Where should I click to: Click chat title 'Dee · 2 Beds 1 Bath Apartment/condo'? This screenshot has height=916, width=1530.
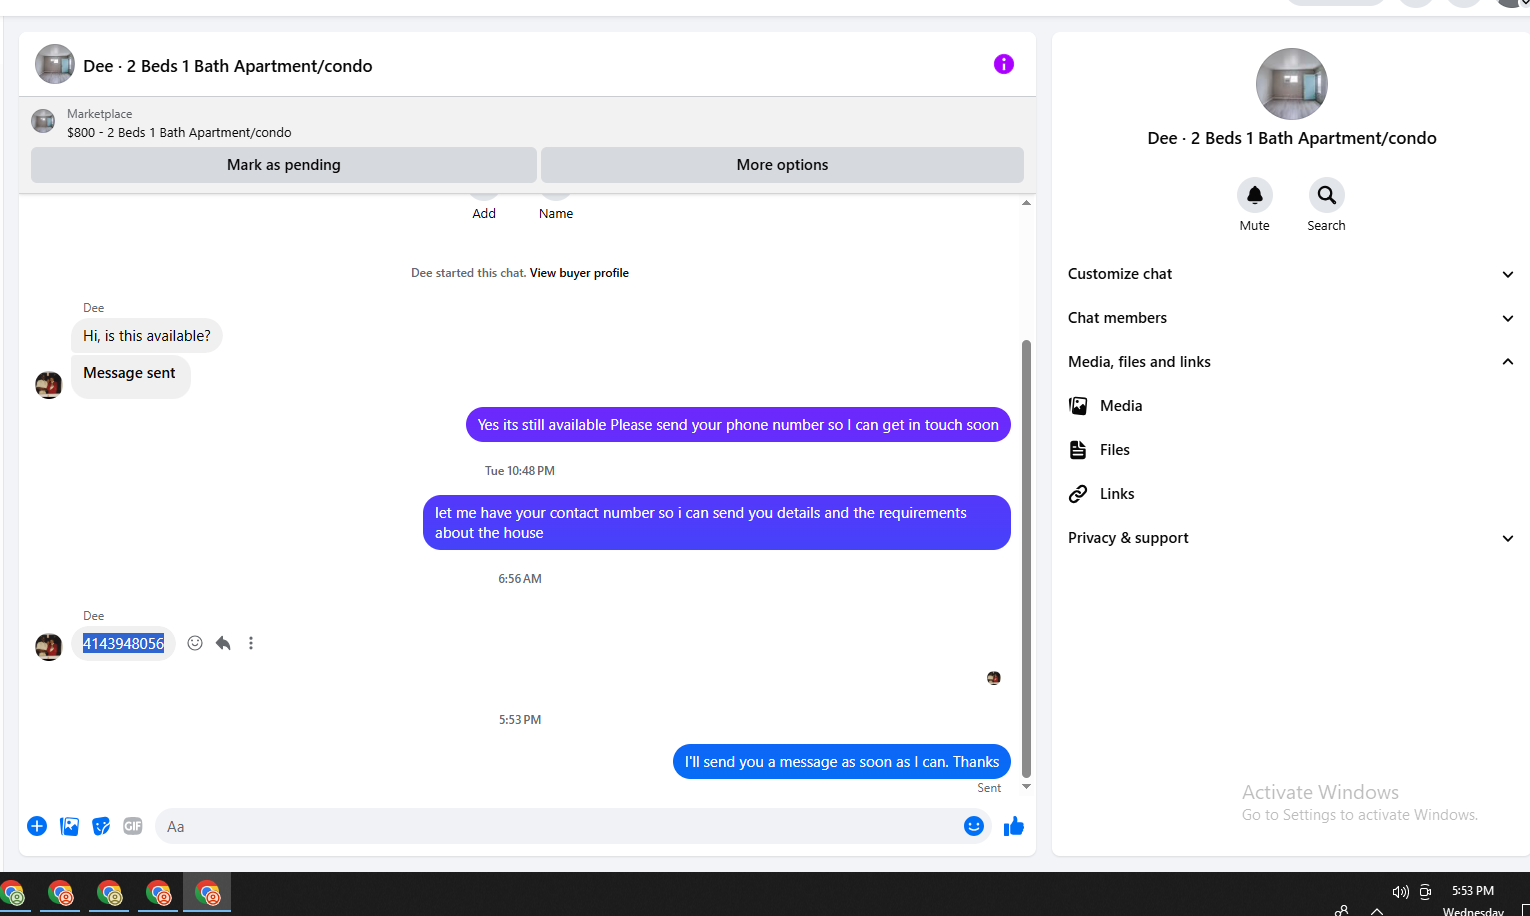[x=228, y=66]
